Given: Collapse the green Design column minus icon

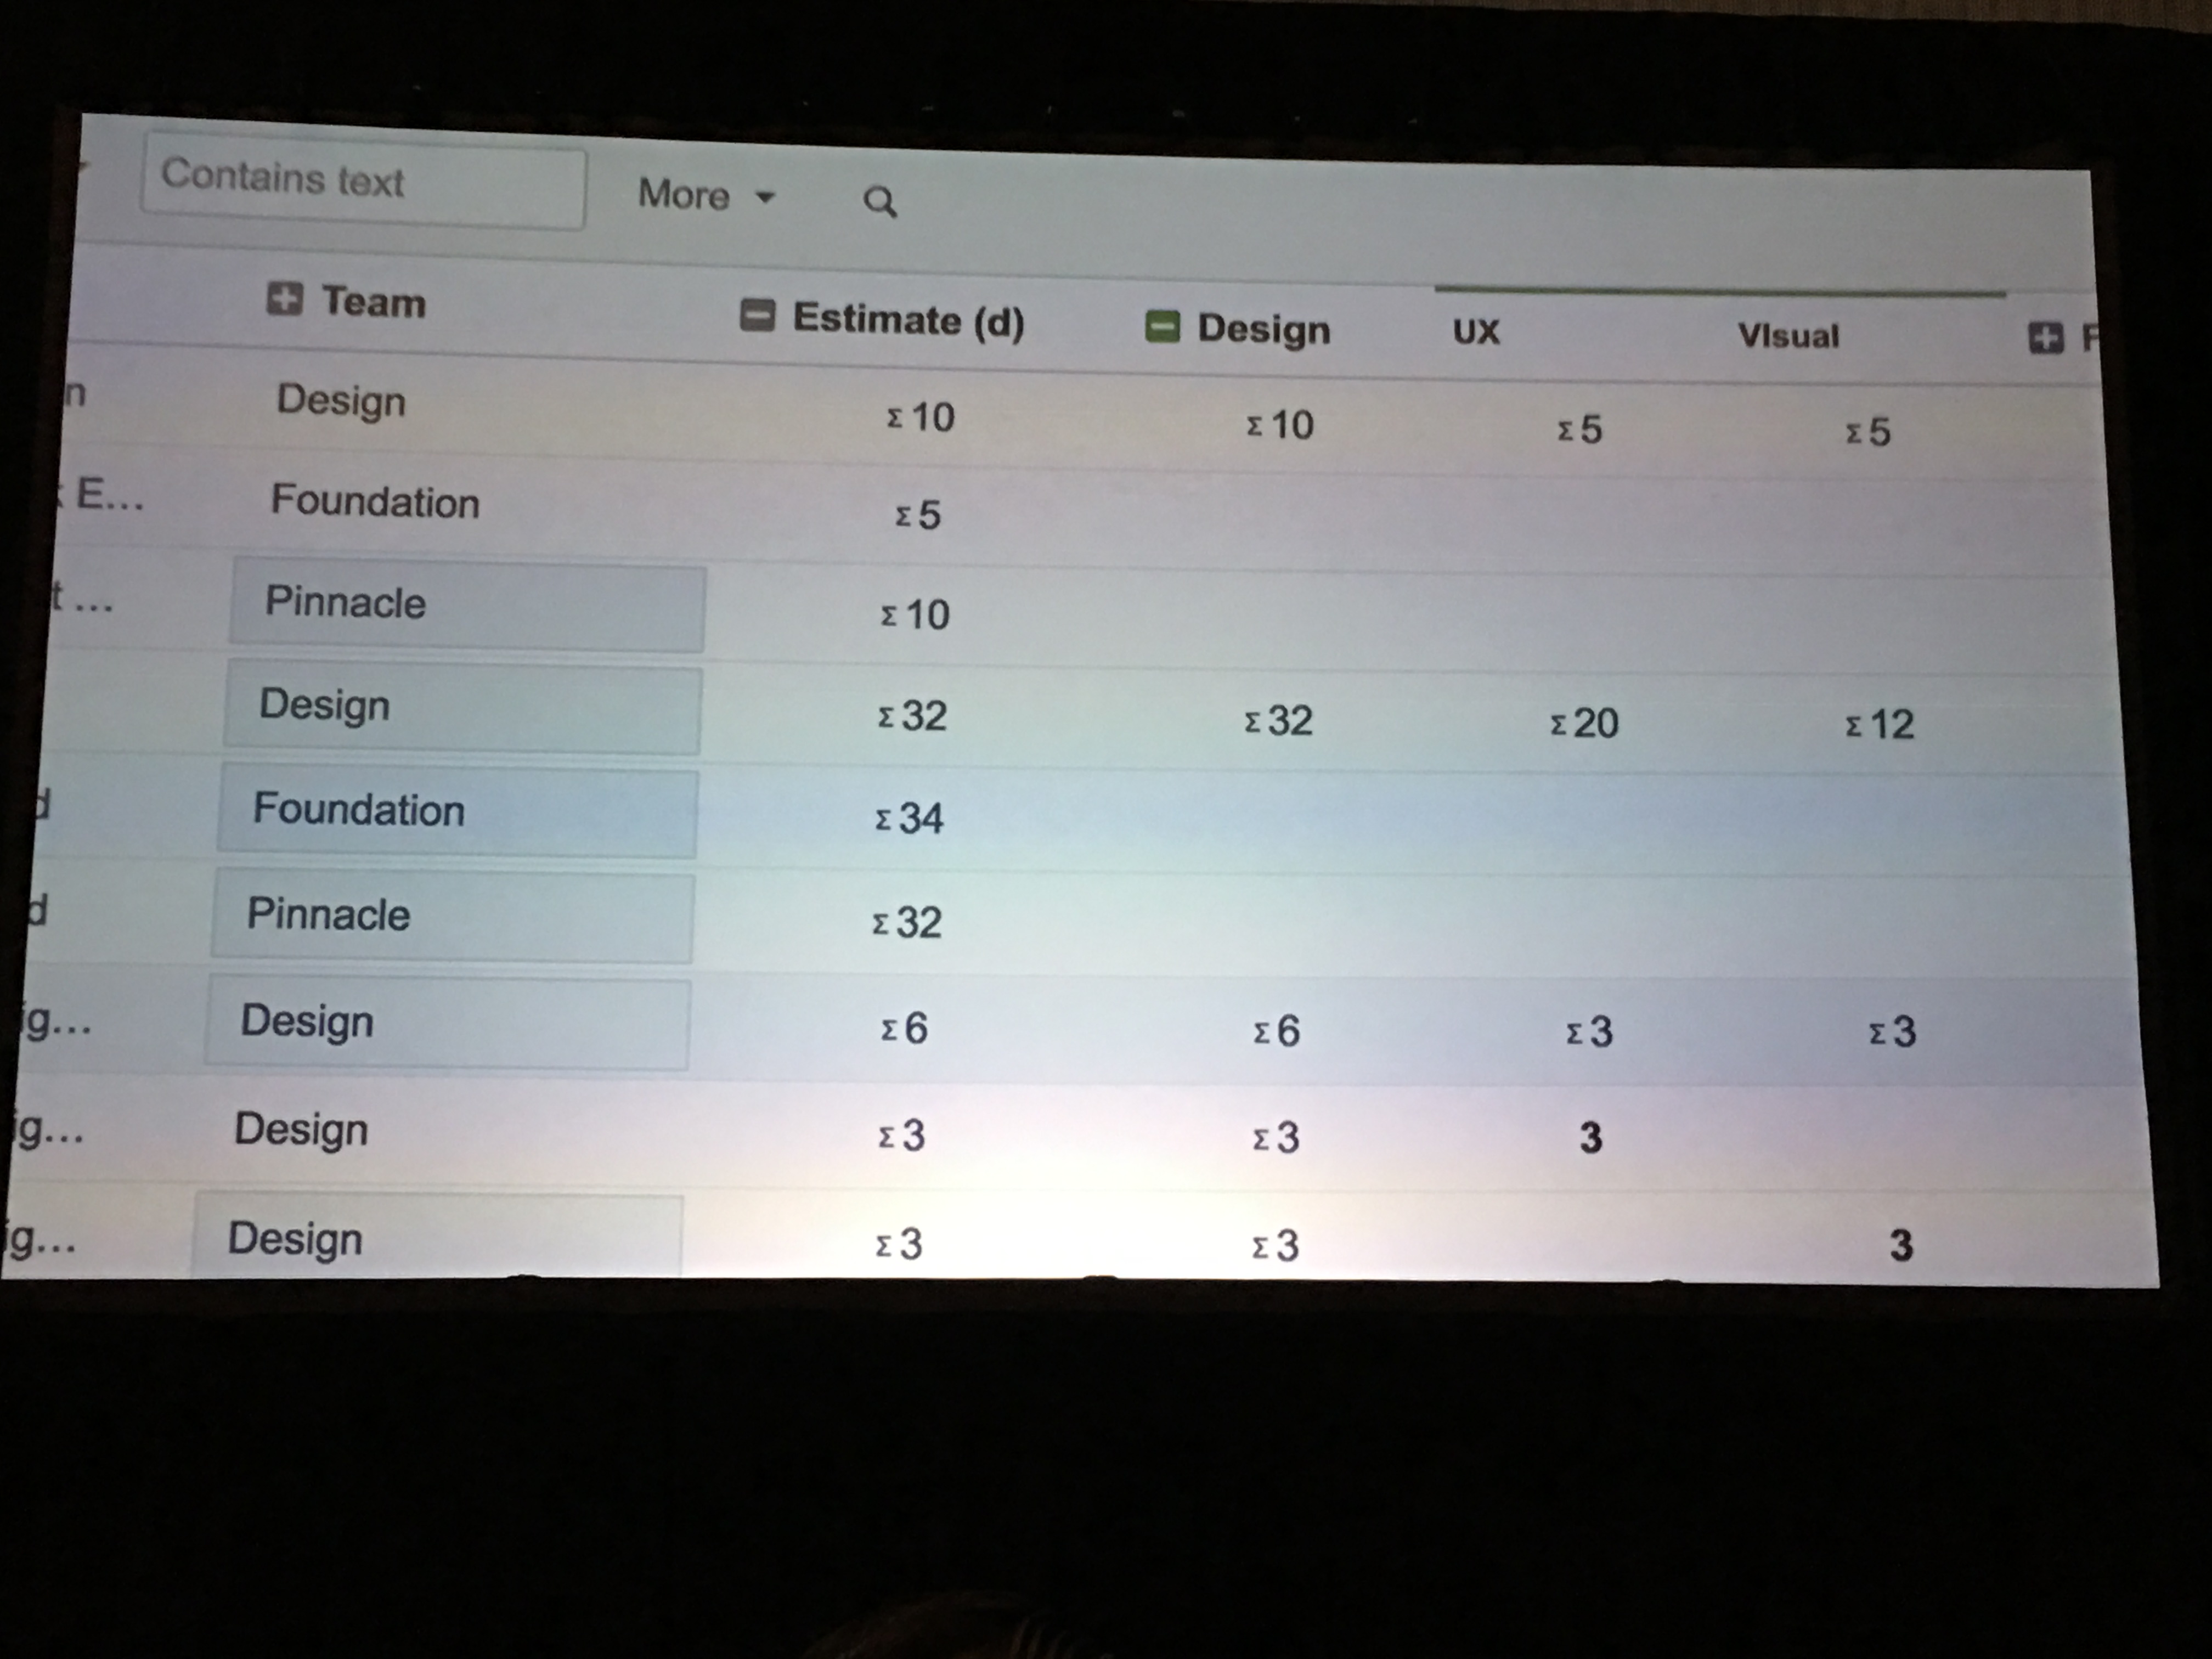Looking at the screenshot, I should [x=1162, y=326].
